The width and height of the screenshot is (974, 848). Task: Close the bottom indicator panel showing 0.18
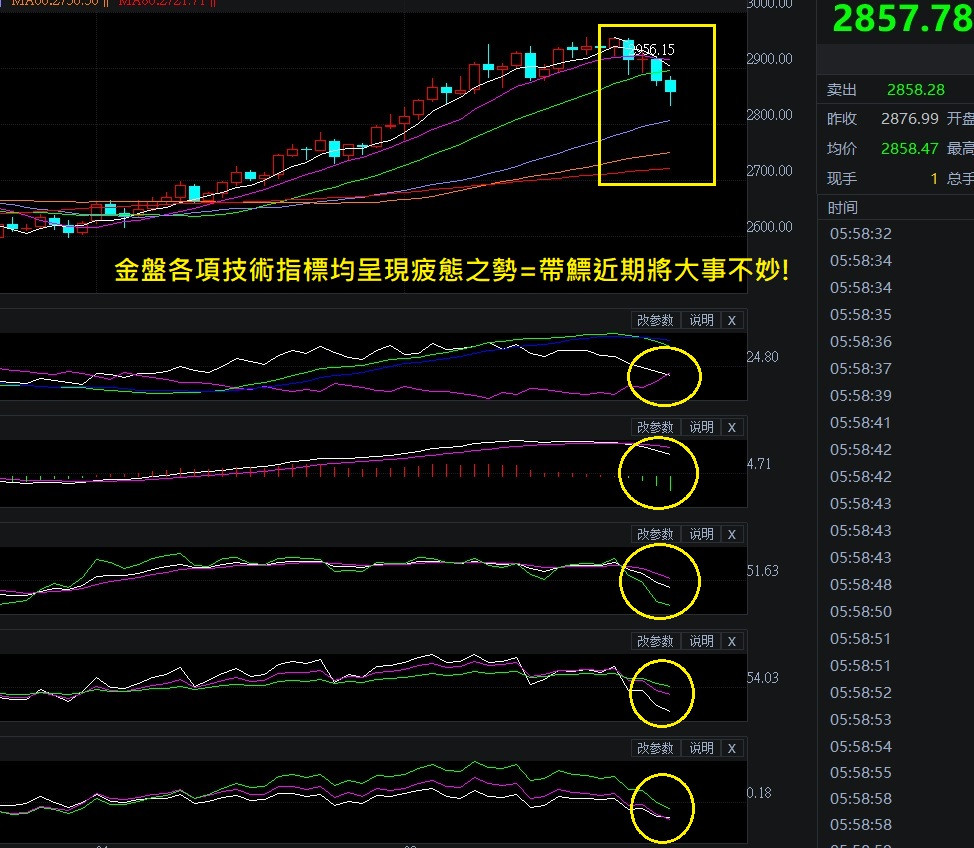tap(732, 748)
